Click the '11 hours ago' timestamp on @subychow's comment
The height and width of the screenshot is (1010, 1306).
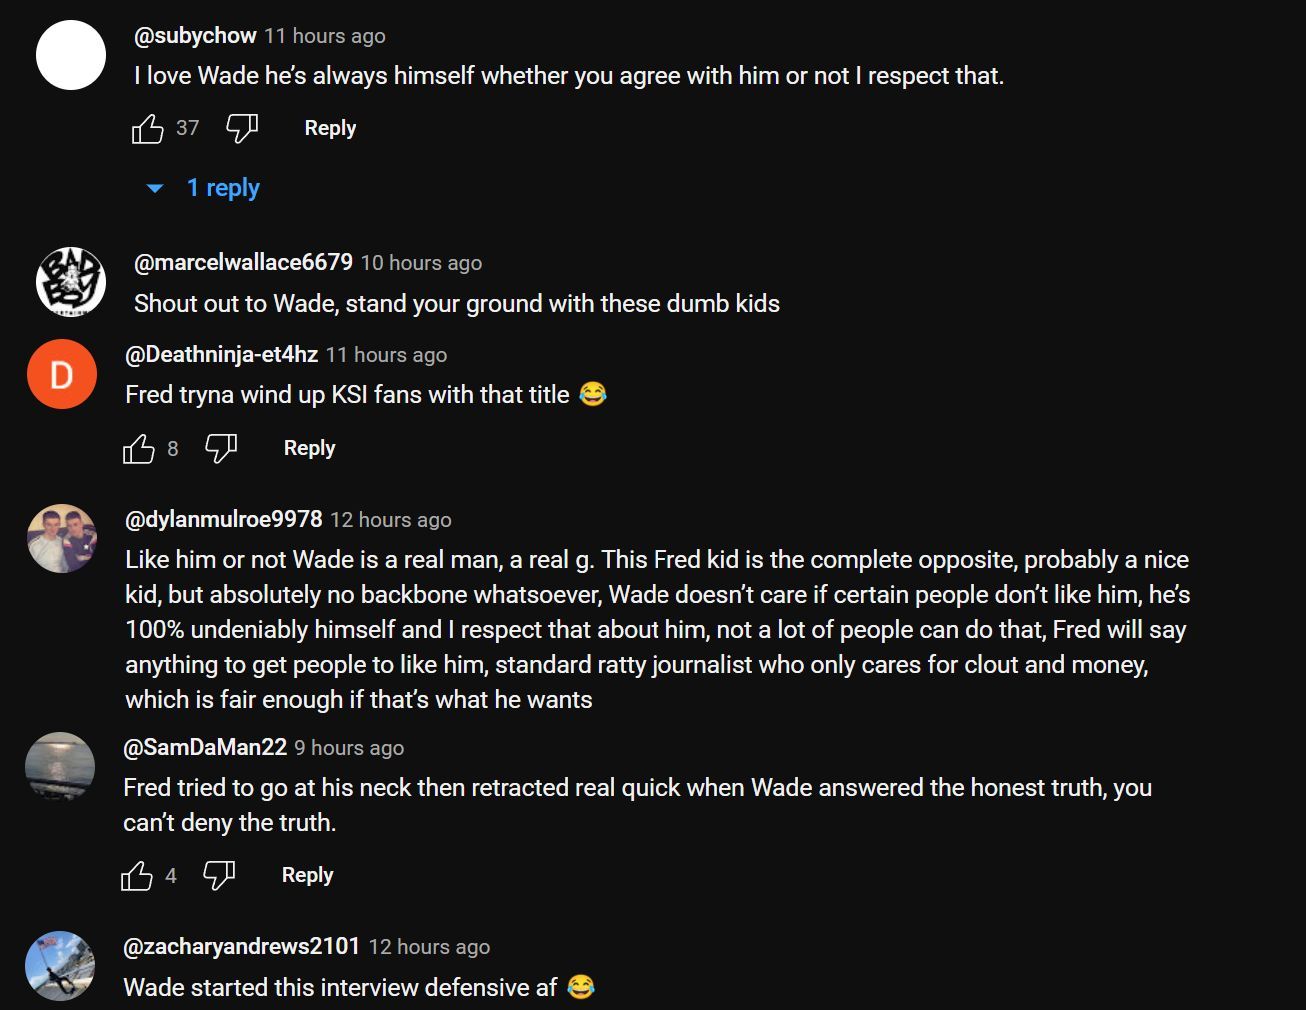click(x=325, y=36)
